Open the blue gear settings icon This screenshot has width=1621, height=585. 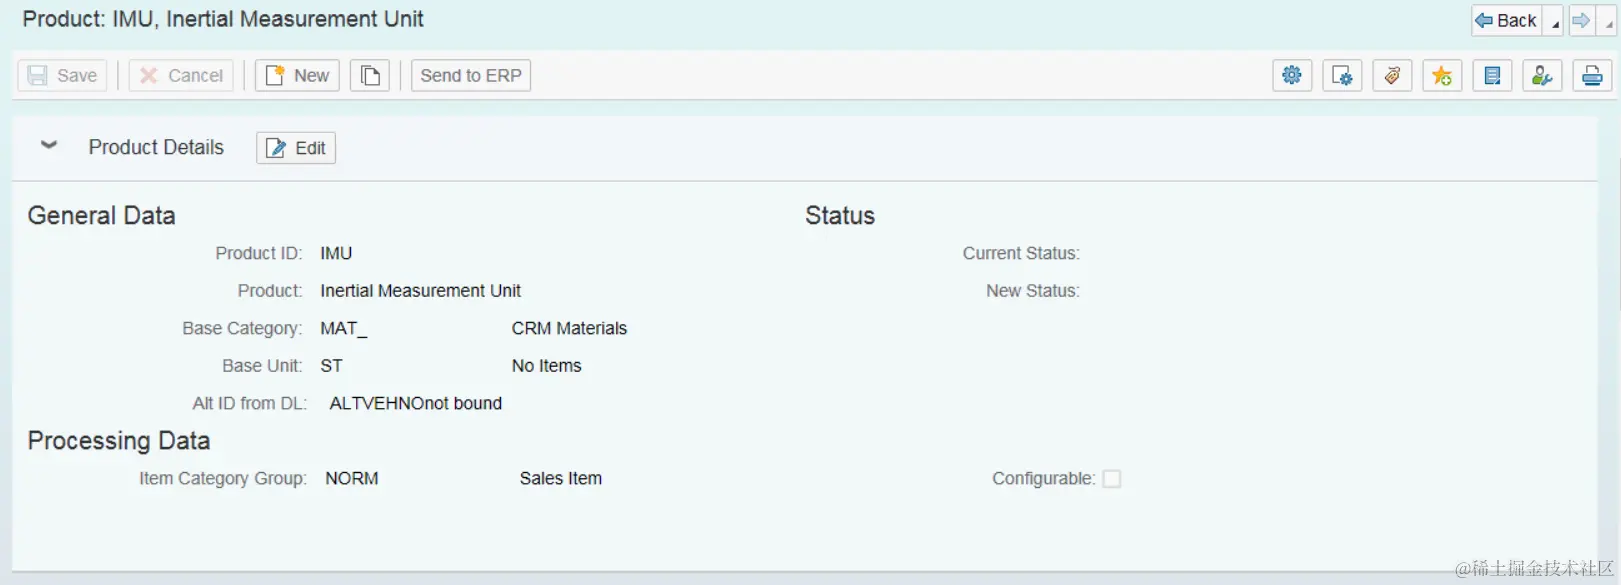[1292, 75]
